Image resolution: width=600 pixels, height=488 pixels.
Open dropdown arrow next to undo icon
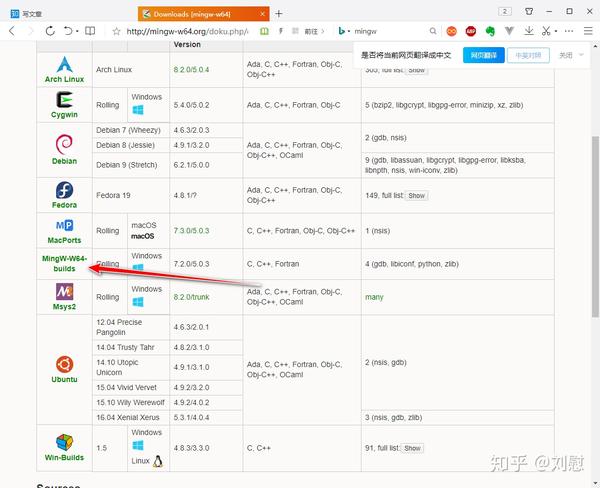pyautogui.click(x=77, y=31)
